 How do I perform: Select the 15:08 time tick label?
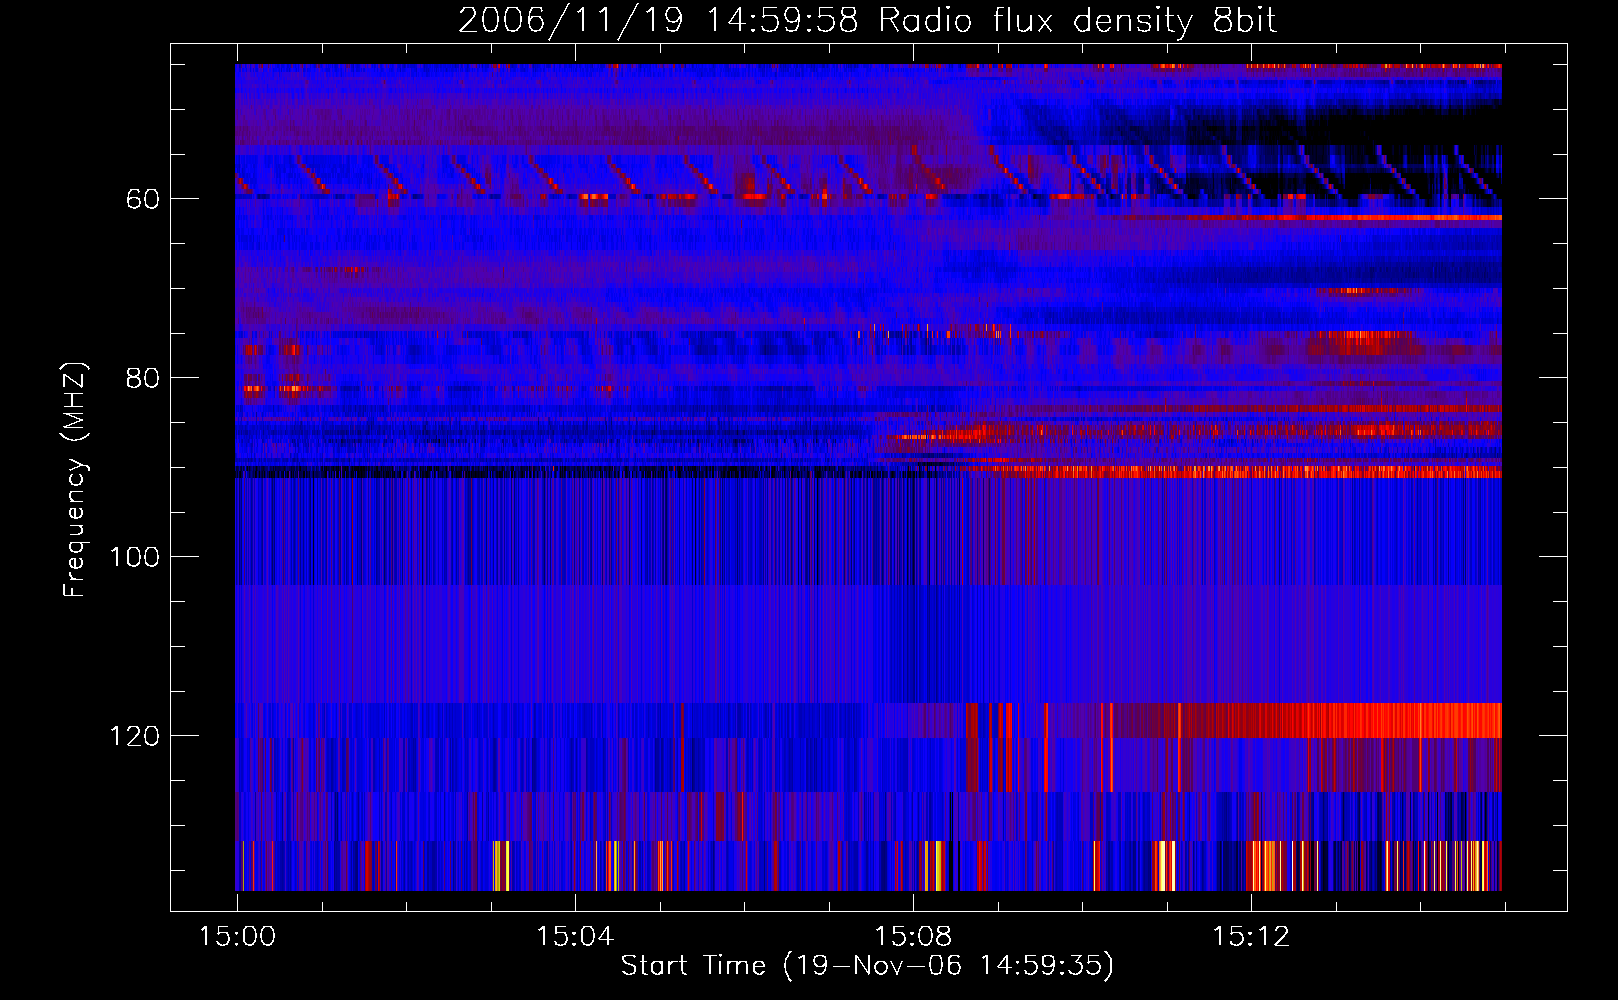pos(913,936)
